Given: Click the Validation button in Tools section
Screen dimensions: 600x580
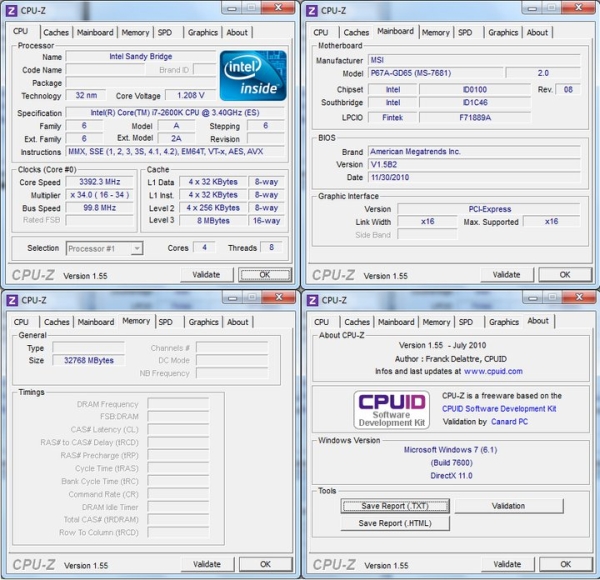Looking at the screenshot, I should 508,506.
